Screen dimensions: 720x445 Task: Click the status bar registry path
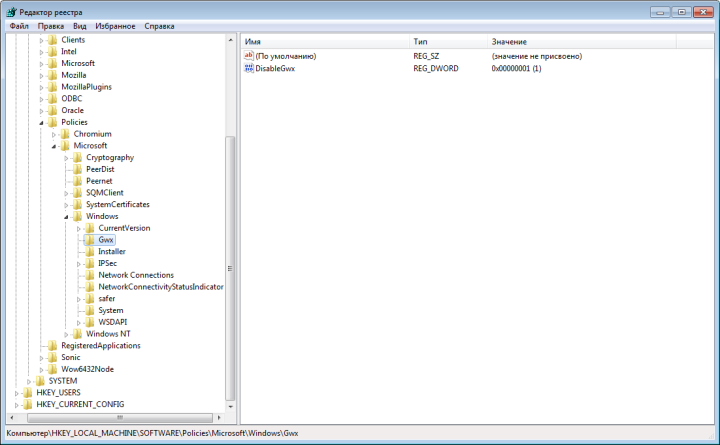click(152, 433)
